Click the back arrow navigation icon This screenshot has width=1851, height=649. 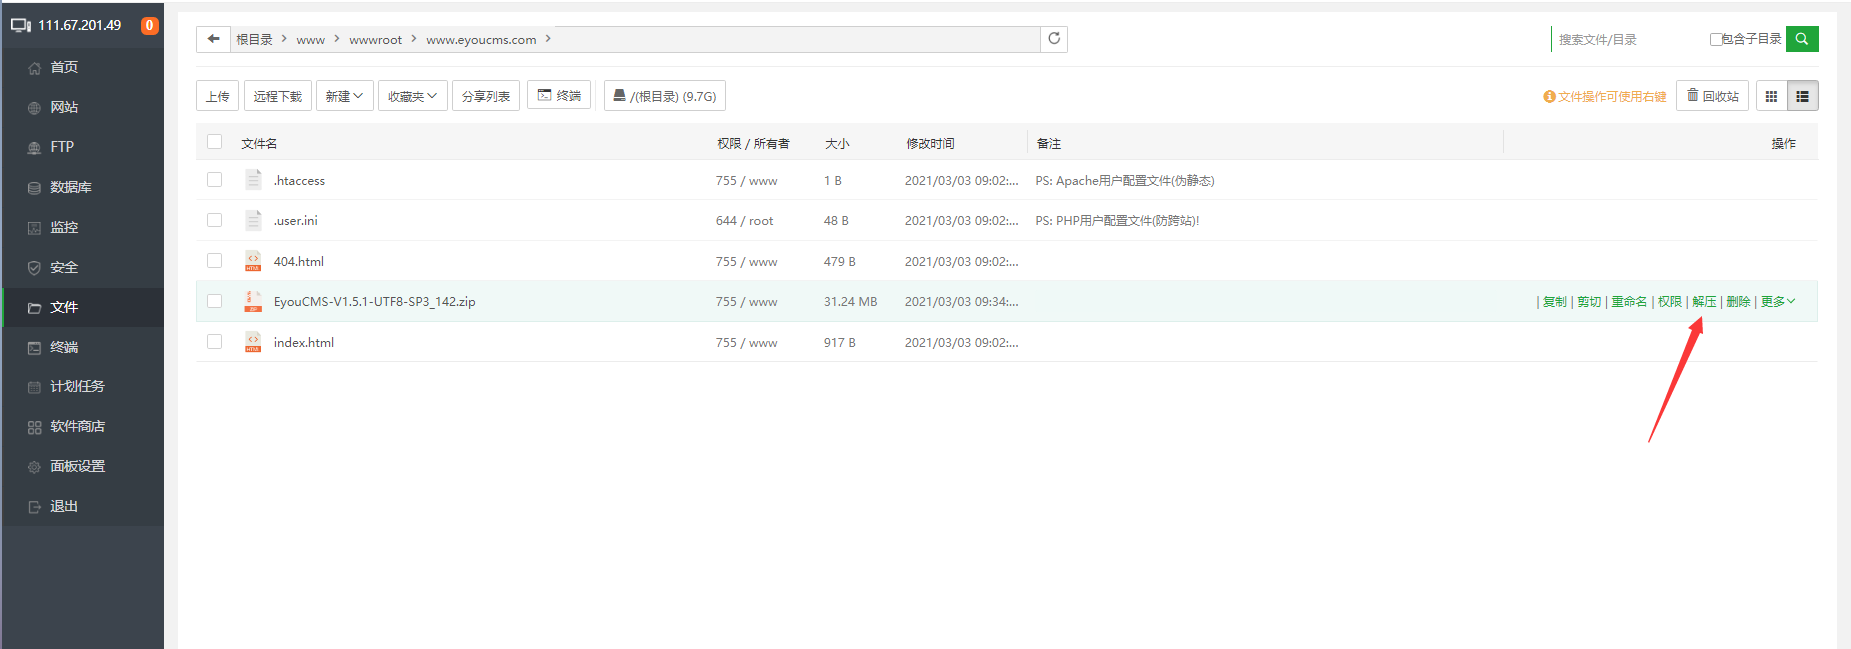(x=213, y=39)
